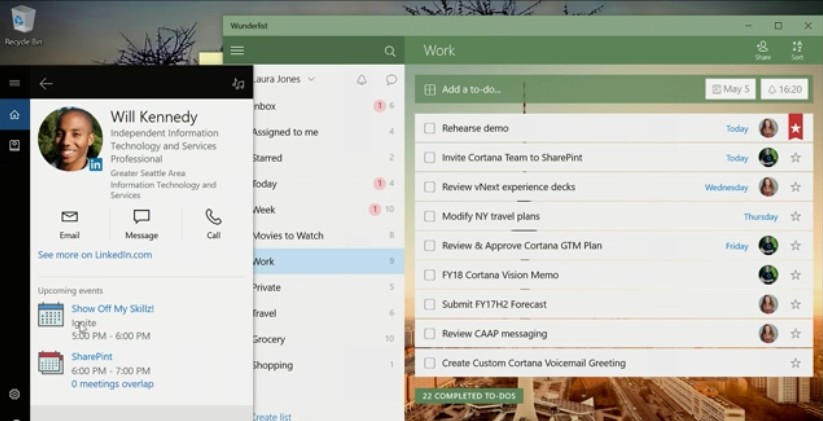823x421 pixels.
Task: Open Wunderlist search magnifier
Action: coord(390,51)
